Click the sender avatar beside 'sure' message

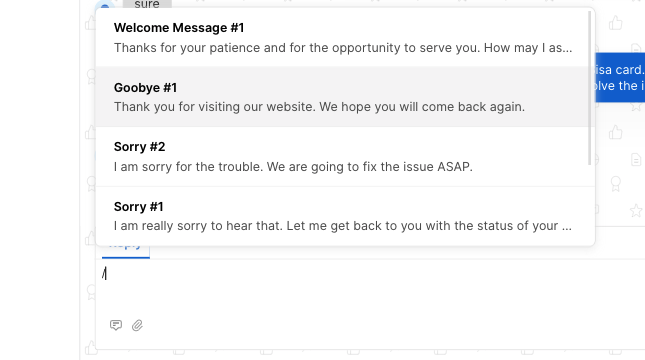[105, 5]
